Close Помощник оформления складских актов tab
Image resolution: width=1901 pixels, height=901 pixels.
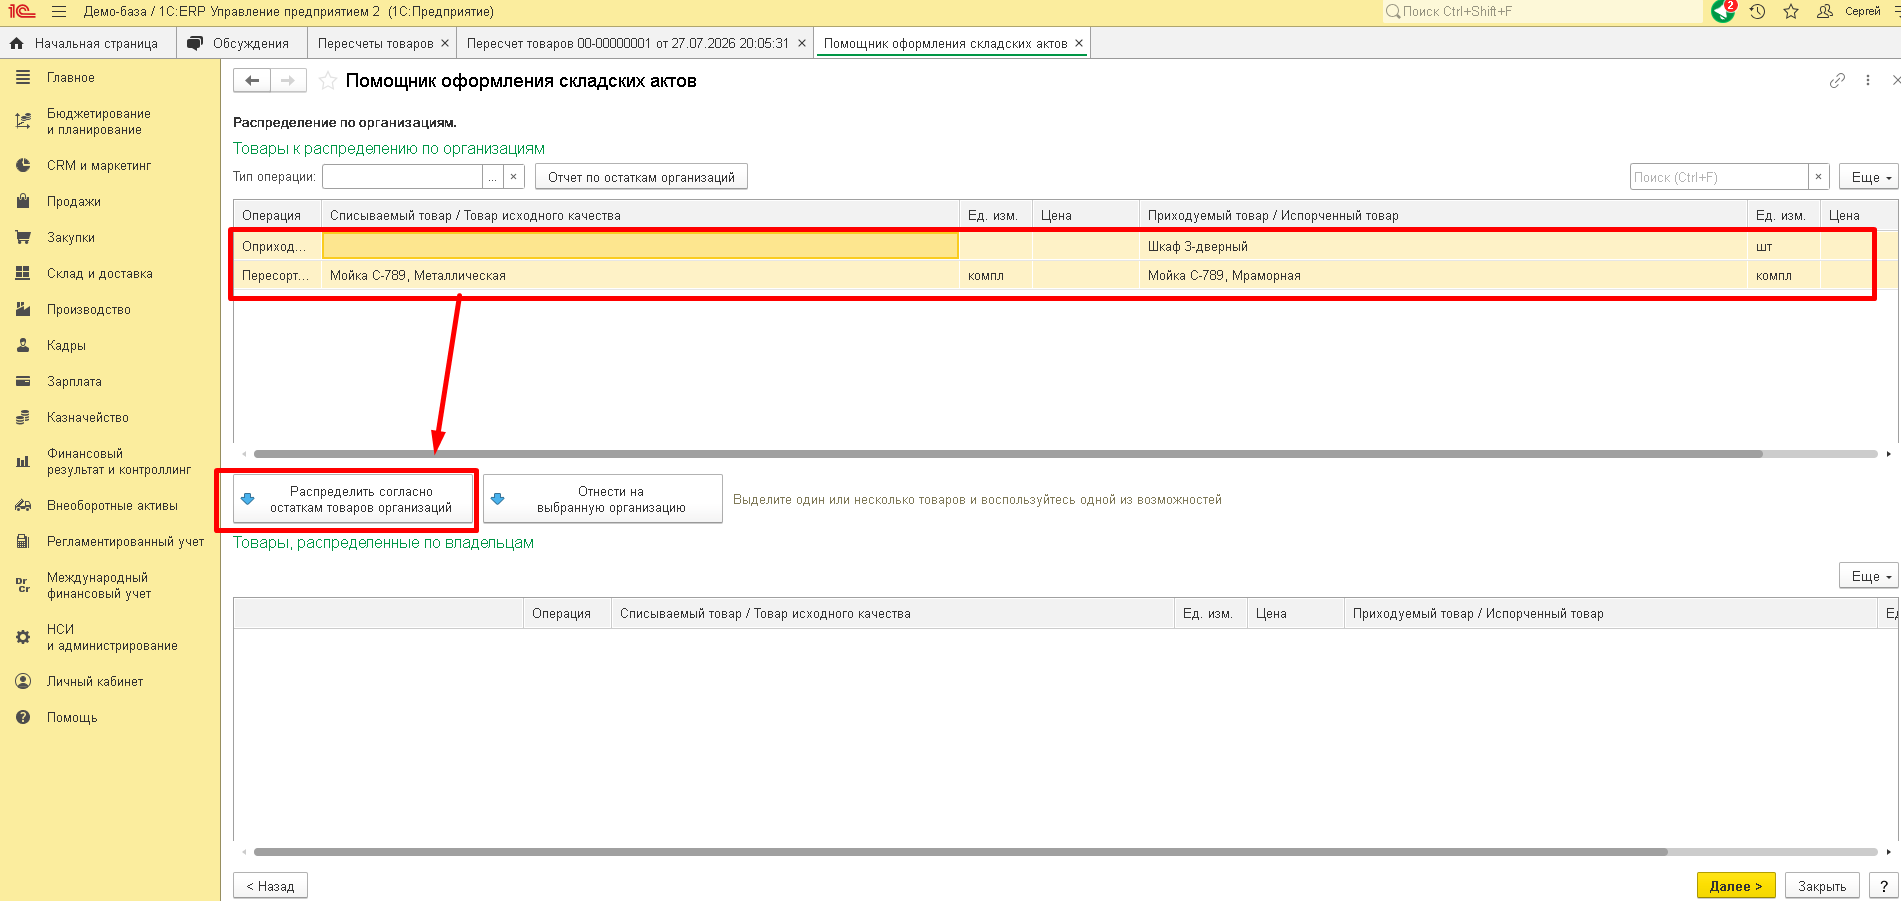(1079, 43)
